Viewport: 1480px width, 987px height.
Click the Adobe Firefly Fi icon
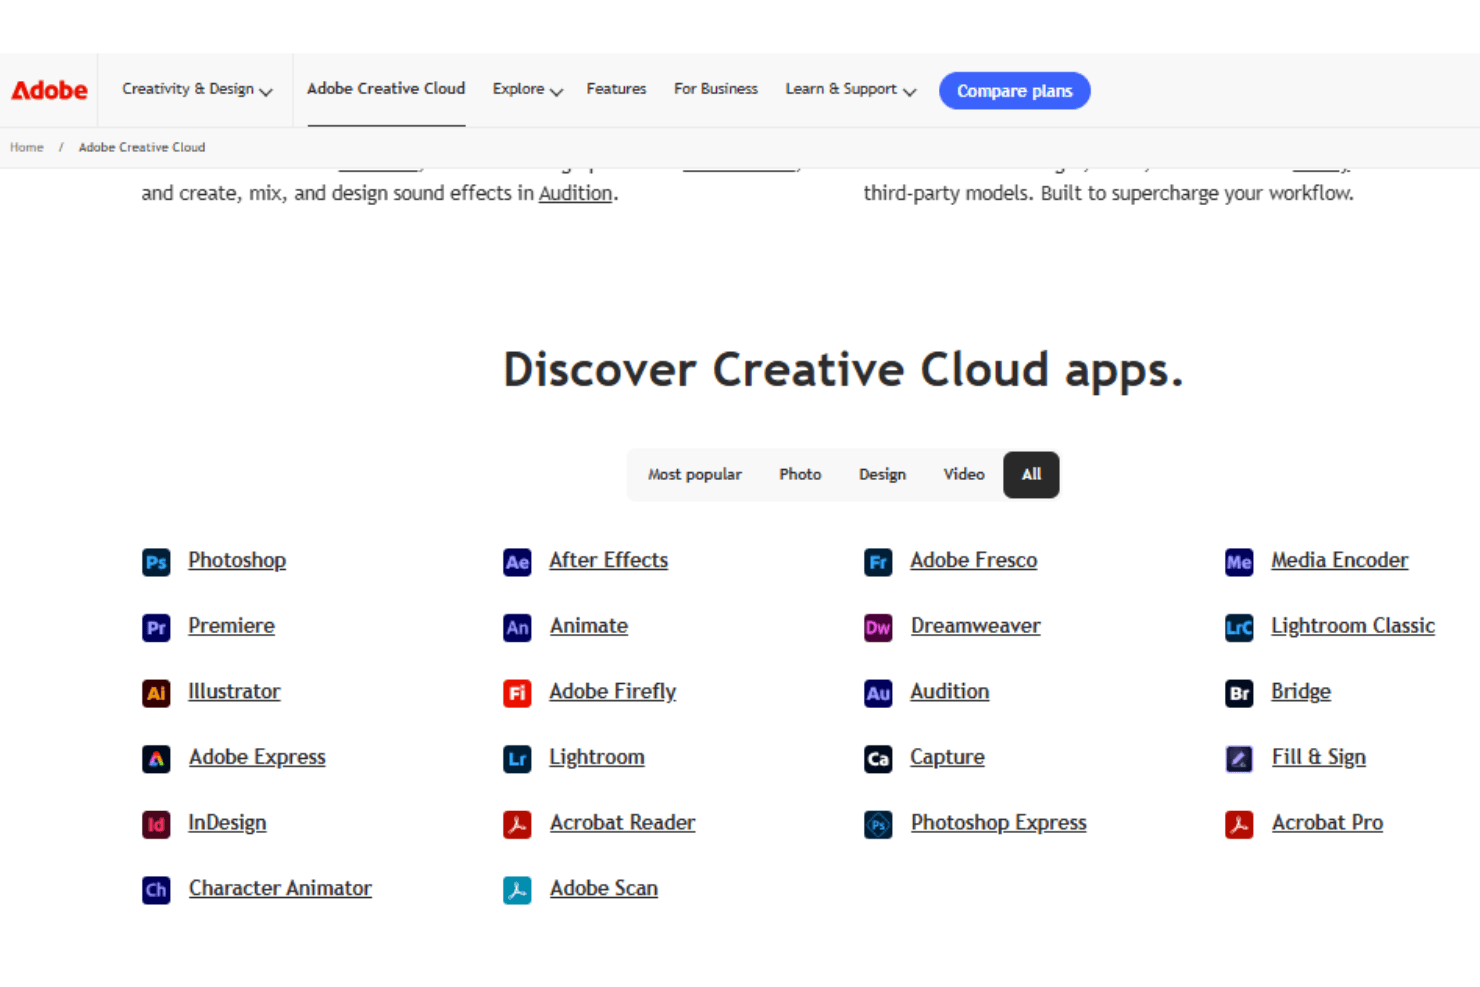pyautogui.click(x=517, y=693)
